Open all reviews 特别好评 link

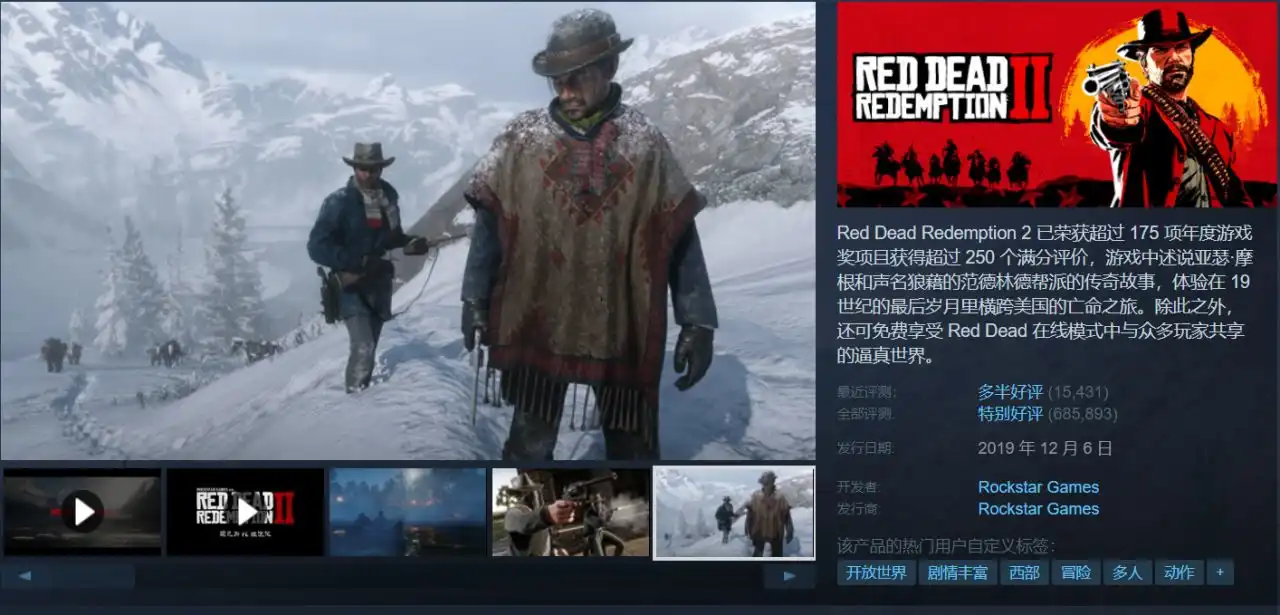[1010, 414]
